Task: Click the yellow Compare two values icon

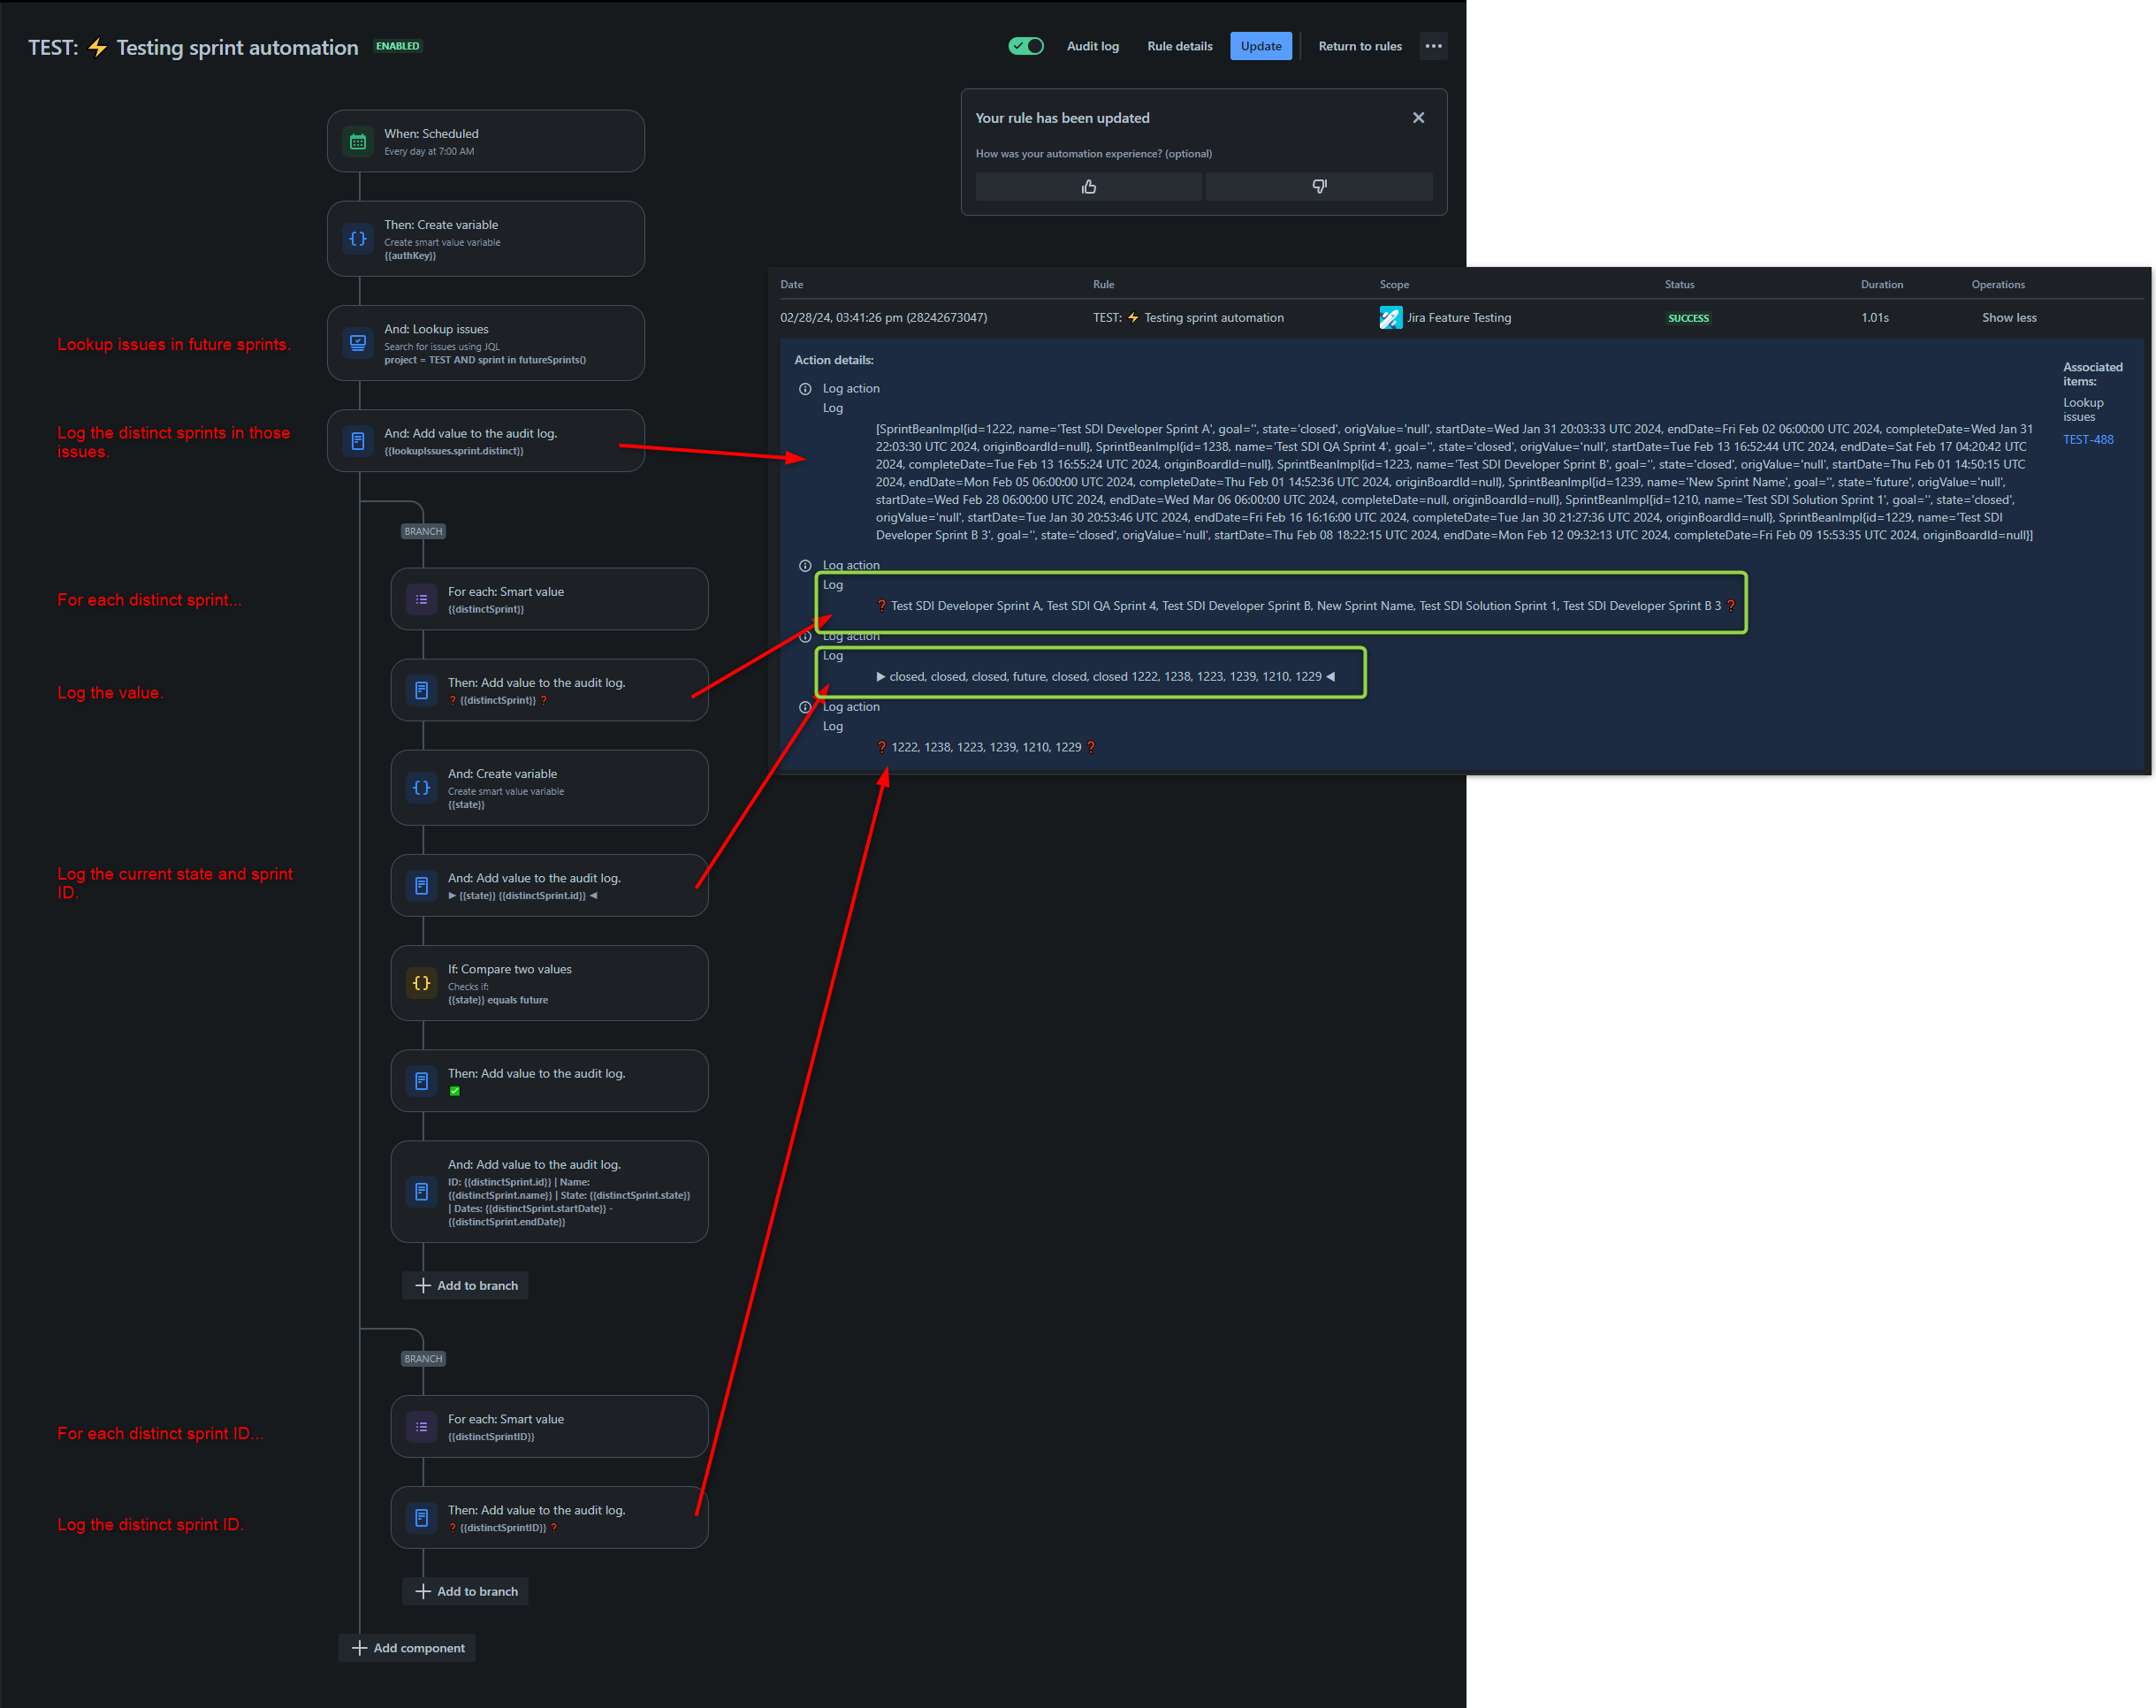Action: coord(422,983)
